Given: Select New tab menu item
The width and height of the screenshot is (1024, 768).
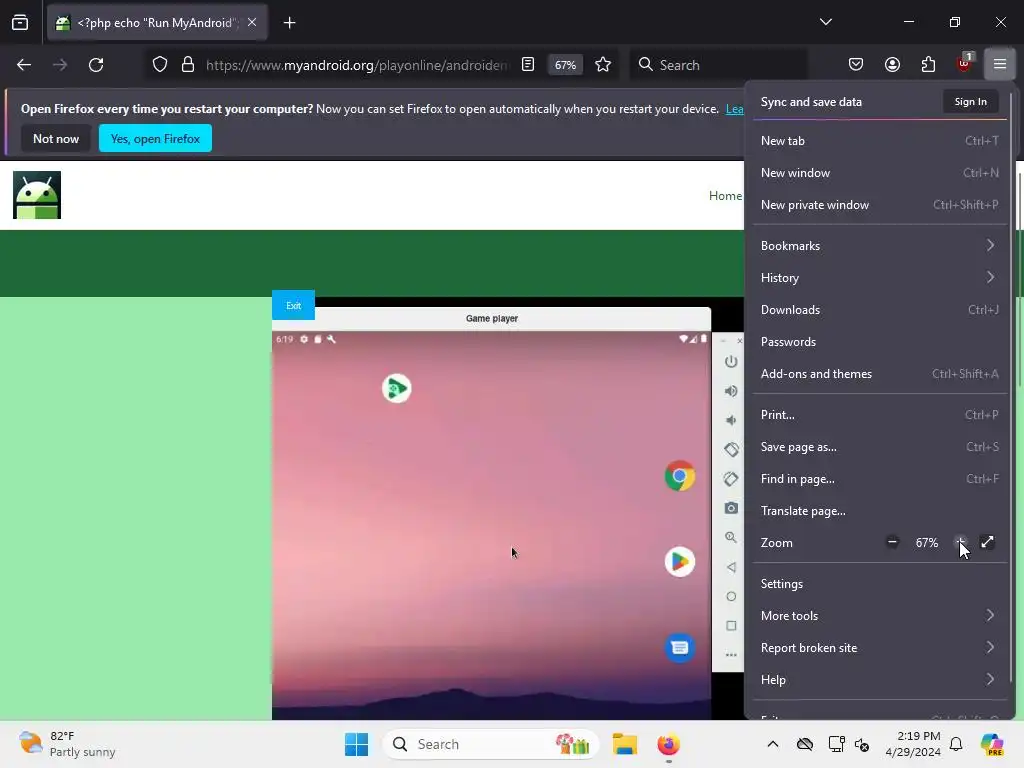Looking at the screenshot, I should click(879, 140).
